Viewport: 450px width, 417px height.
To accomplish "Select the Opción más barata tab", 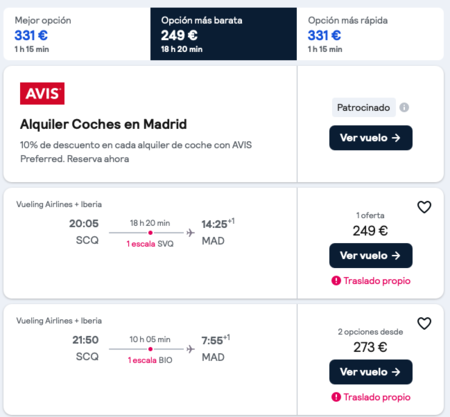I will [x=223, y=34].
